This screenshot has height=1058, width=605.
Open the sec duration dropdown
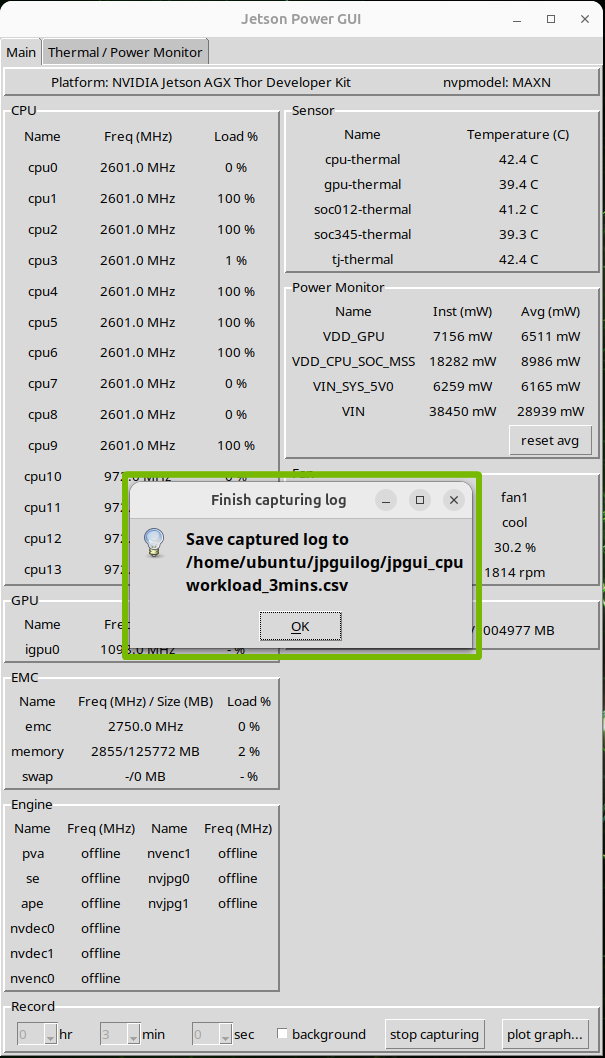[x=225, y=1035]
